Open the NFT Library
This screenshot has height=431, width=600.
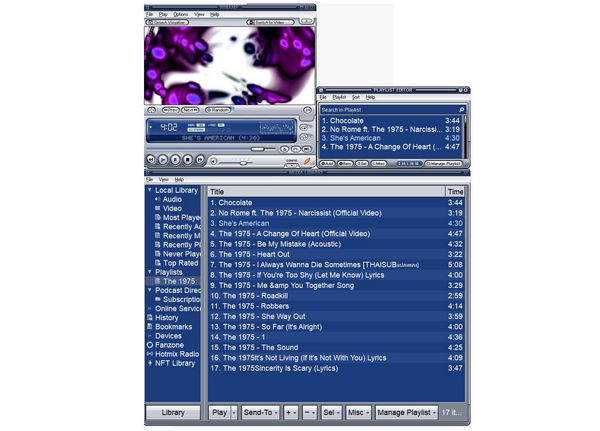[x=171, y=363]
